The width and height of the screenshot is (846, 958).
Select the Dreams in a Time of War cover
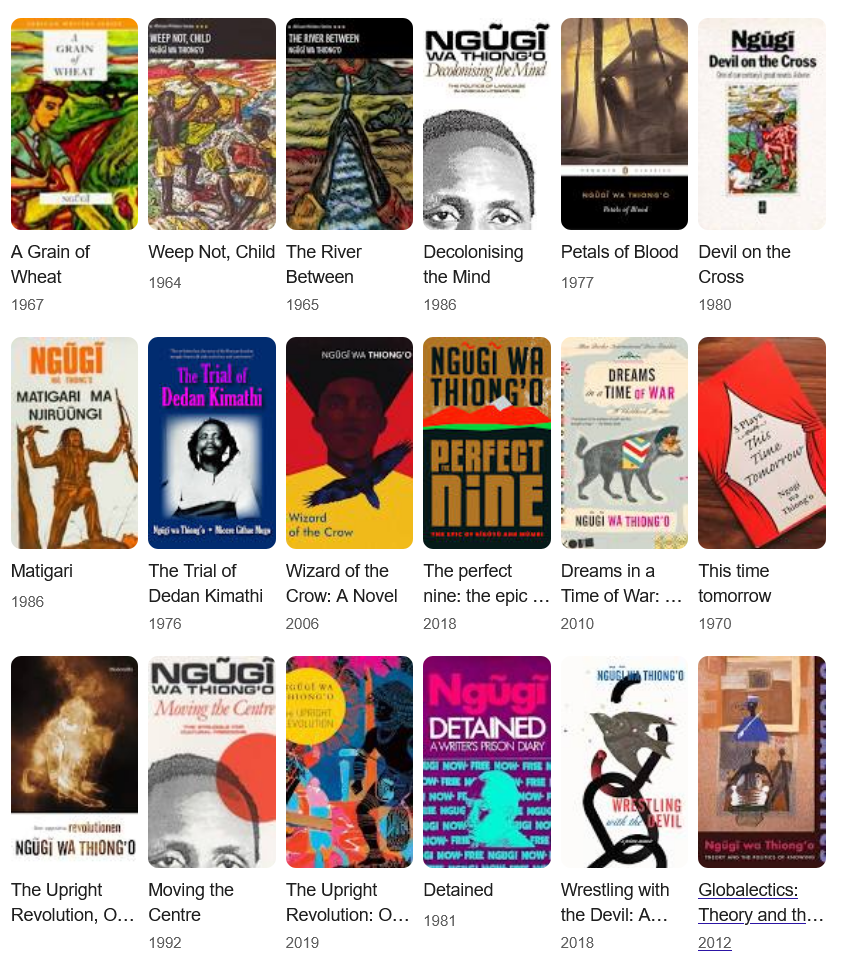624,443
